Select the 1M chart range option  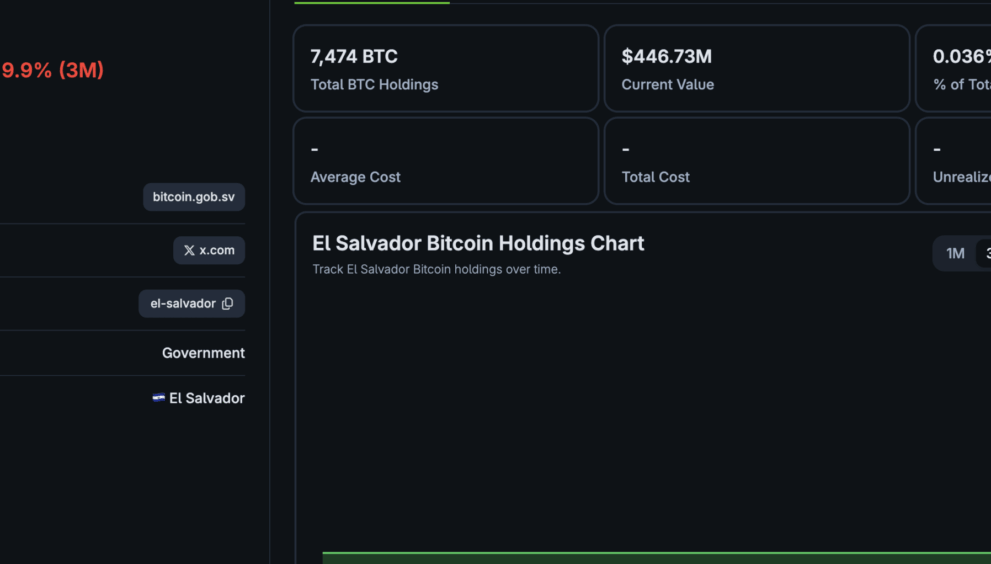[x=955, y=254]
